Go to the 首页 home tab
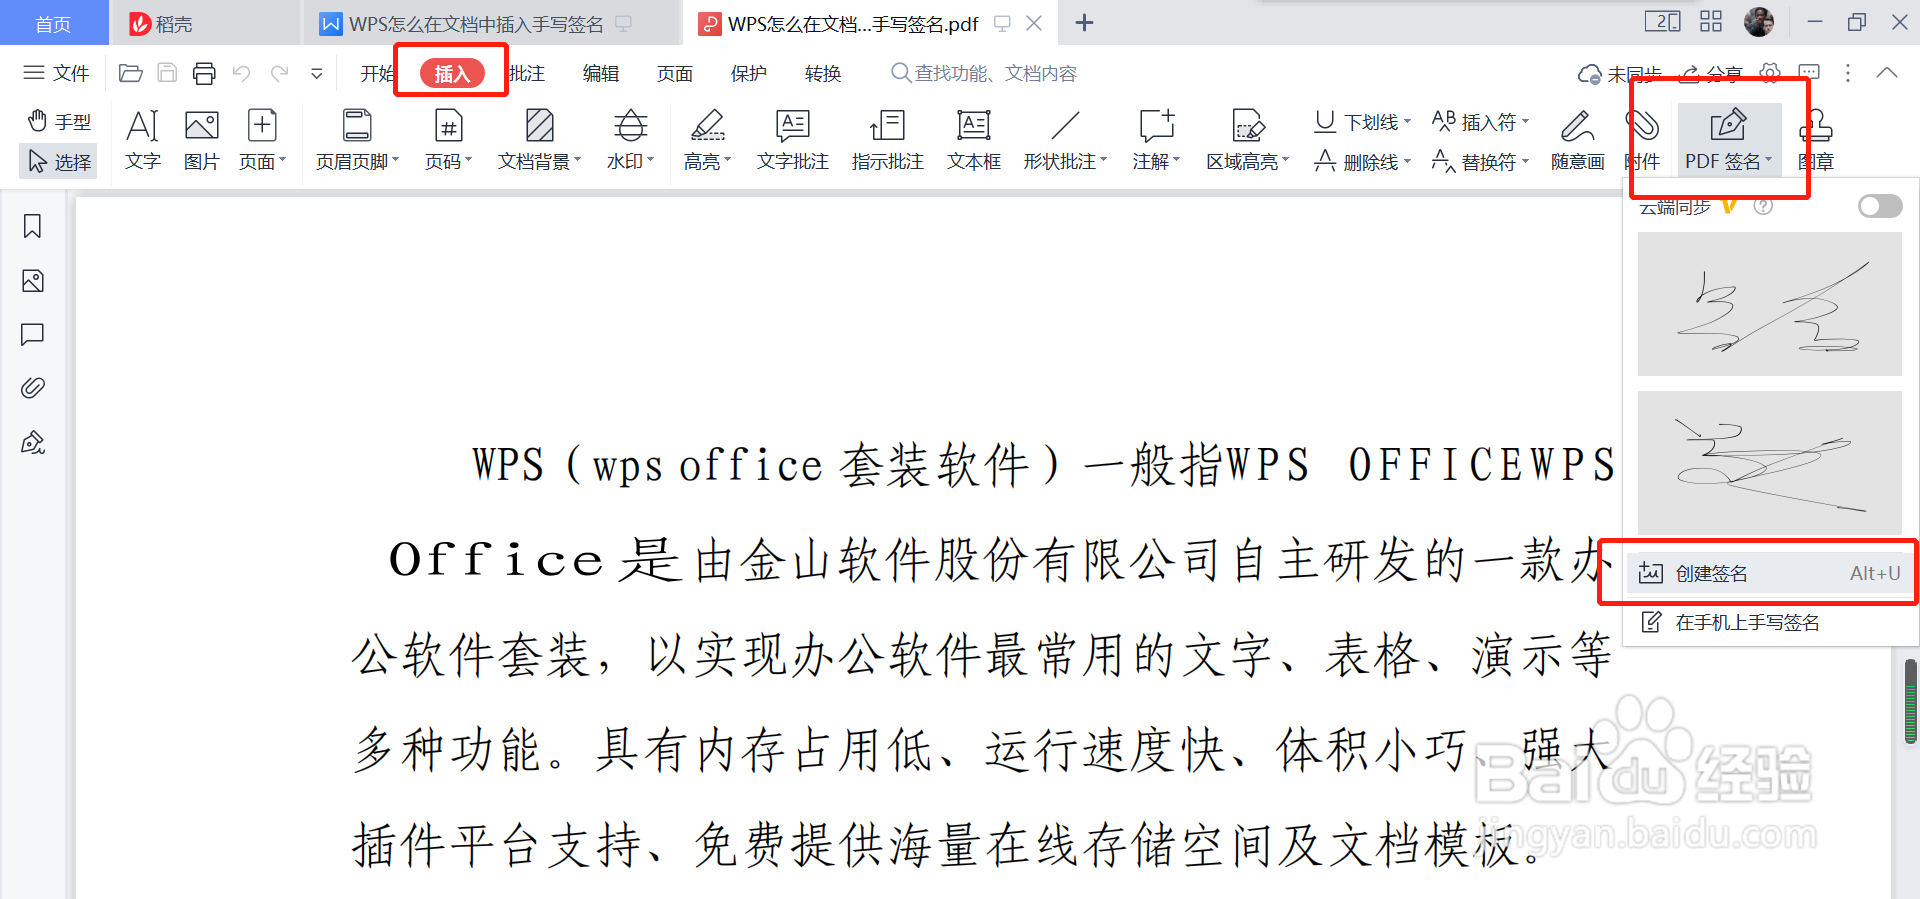 tap(54, 23)
